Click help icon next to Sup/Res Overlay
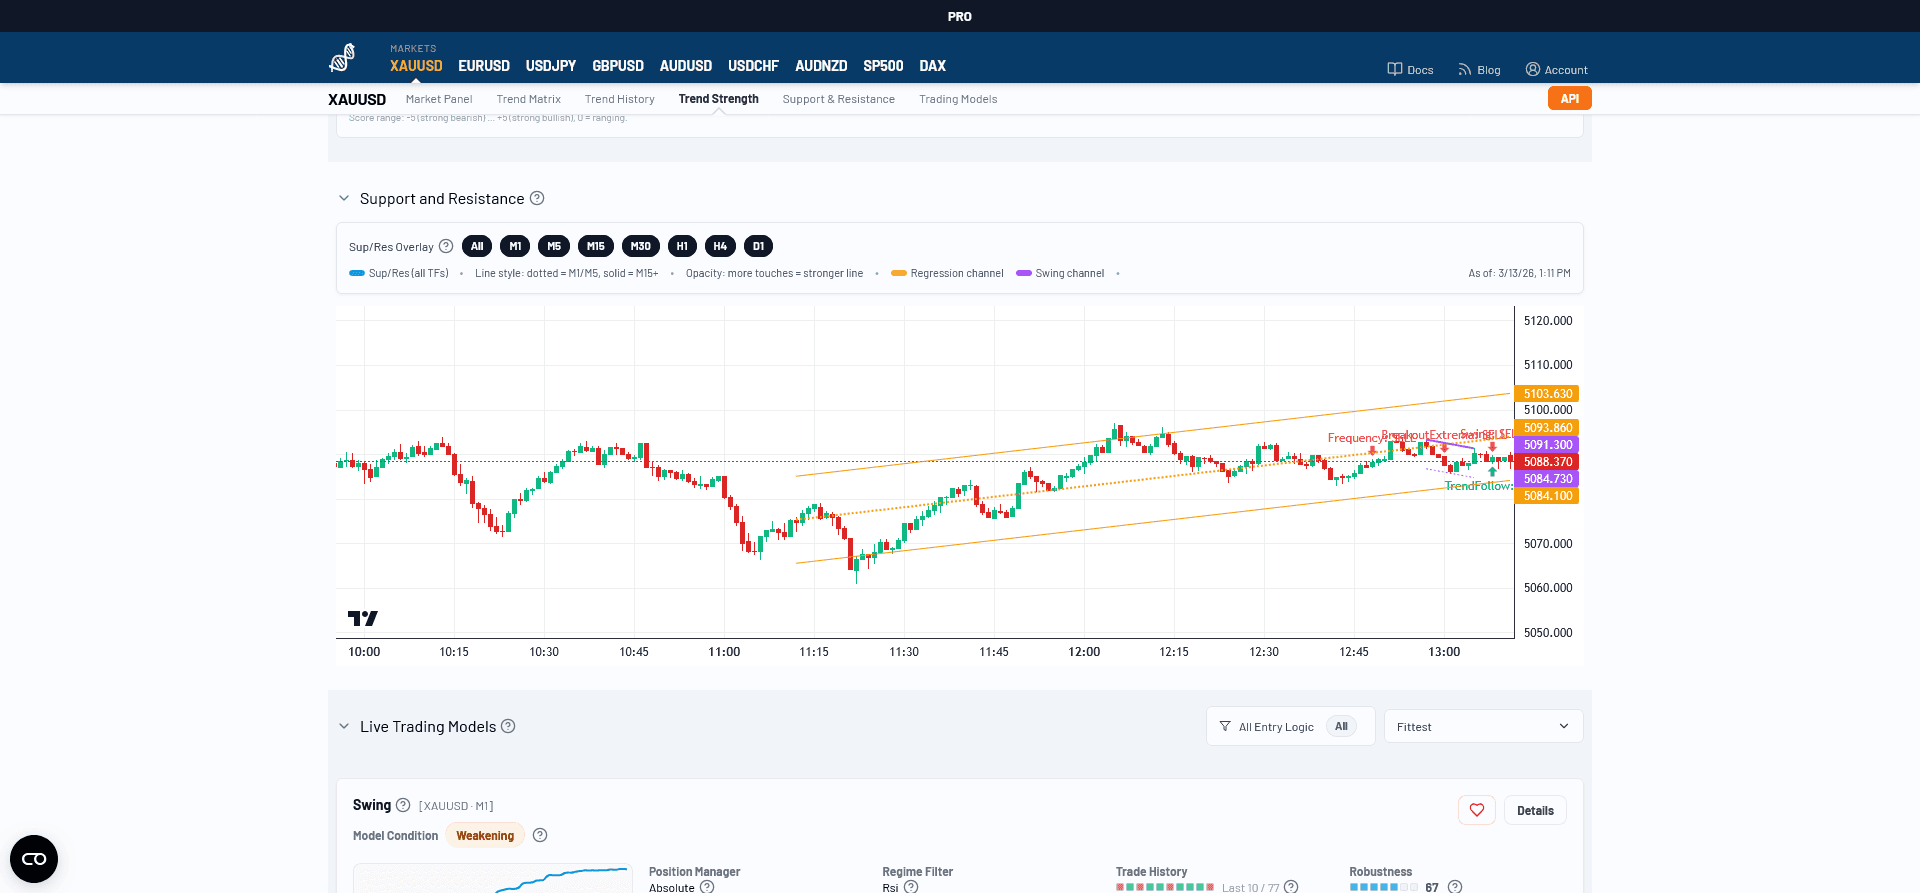The image size is (1920, 893). [446, 246]
